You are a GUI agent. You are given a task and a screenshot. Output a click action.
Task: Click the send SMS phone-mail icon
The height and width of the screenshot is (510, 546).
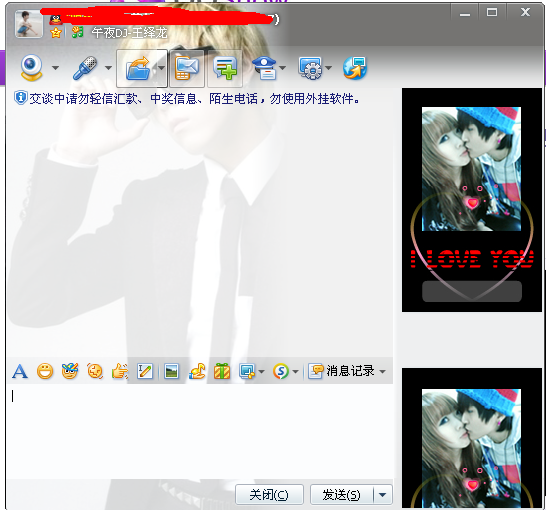click(x=187, y=68)
